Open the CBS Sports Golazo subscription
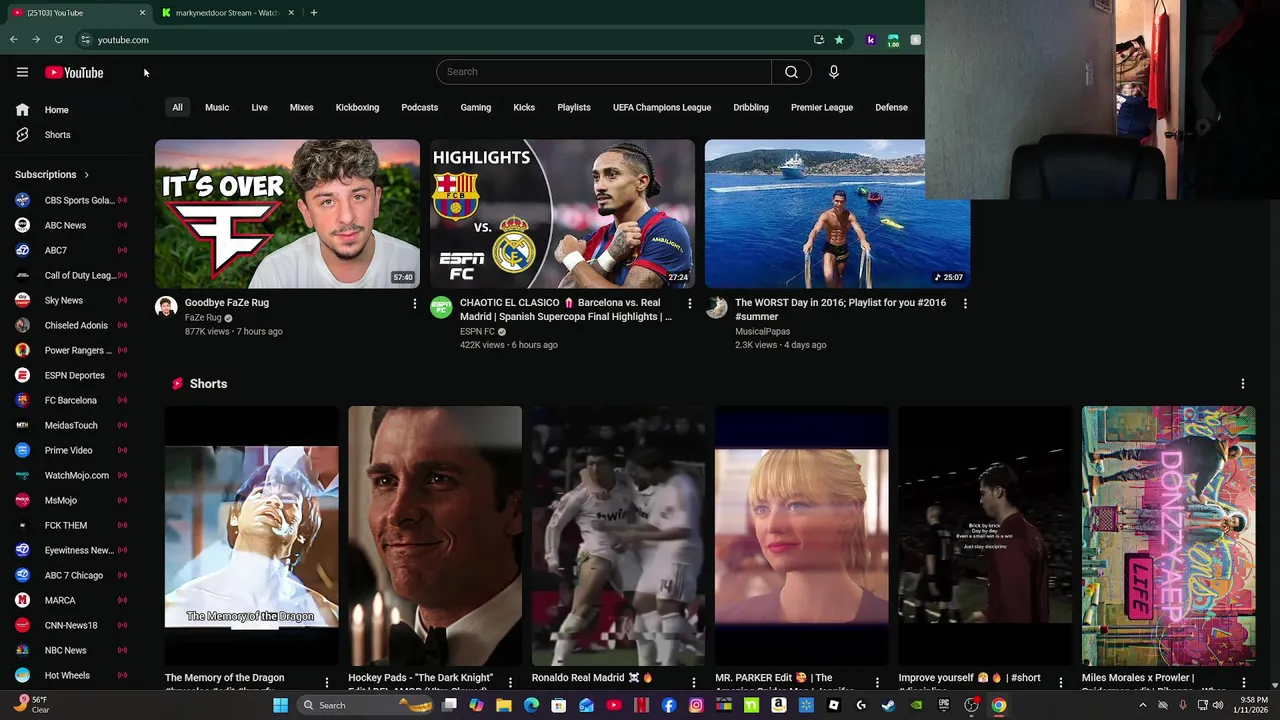Image resolution: width=1280 pixels, height=720 pixels. pos(70,200)
